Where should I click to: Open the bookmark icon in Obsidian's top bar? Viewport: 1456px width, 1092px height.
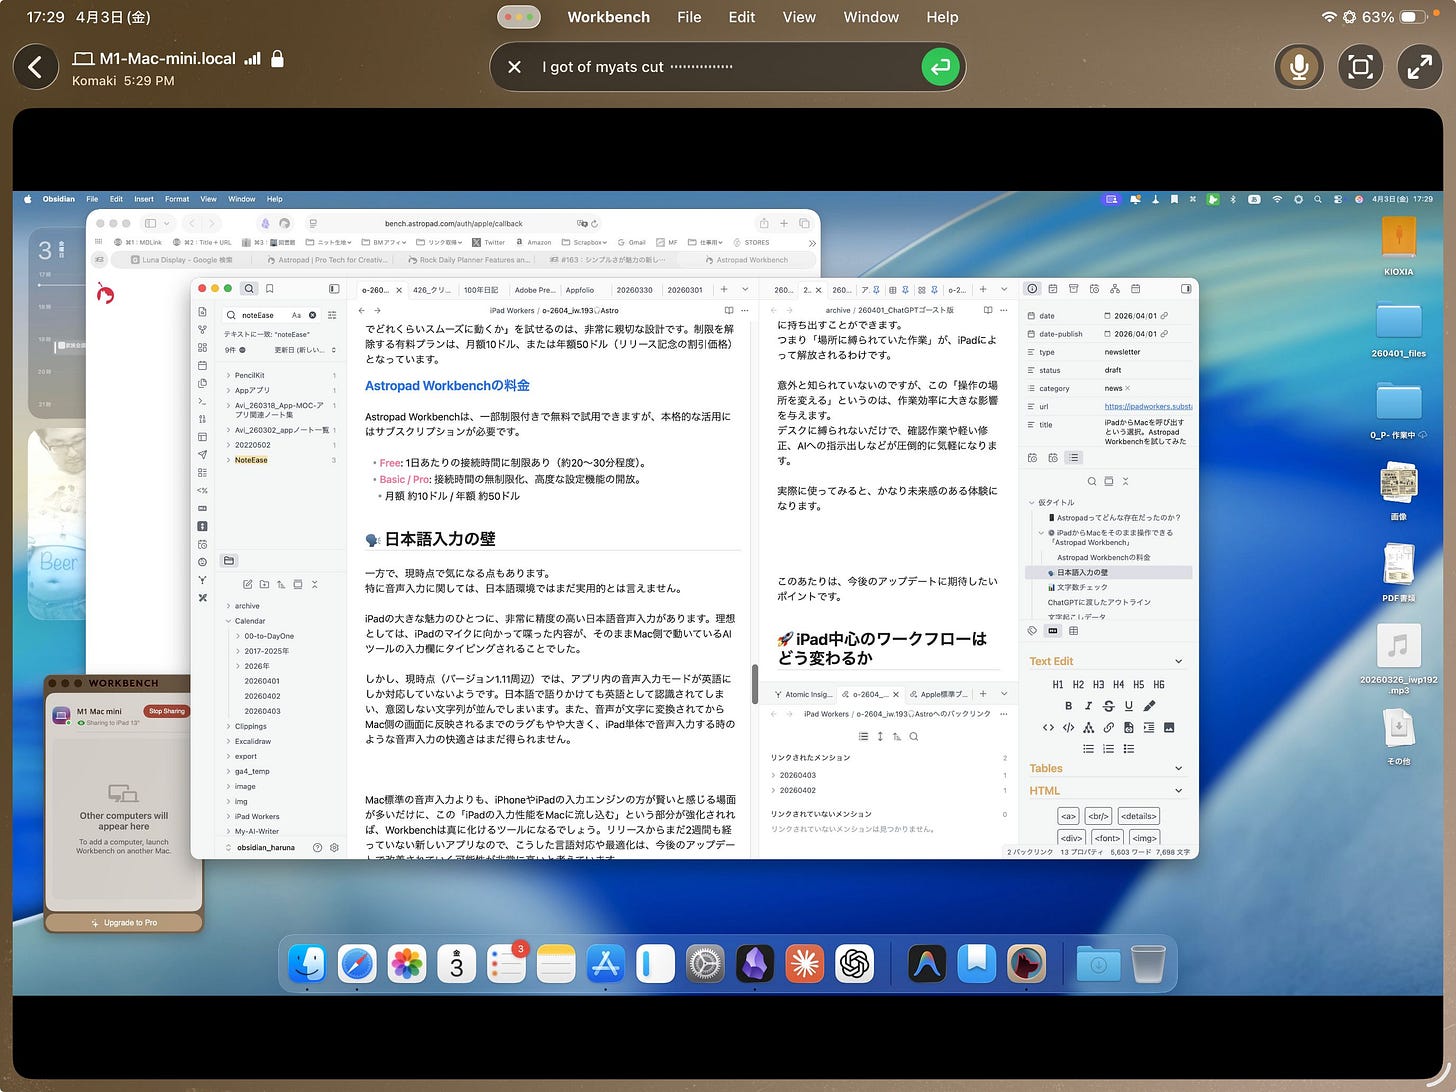click(270, 289)
